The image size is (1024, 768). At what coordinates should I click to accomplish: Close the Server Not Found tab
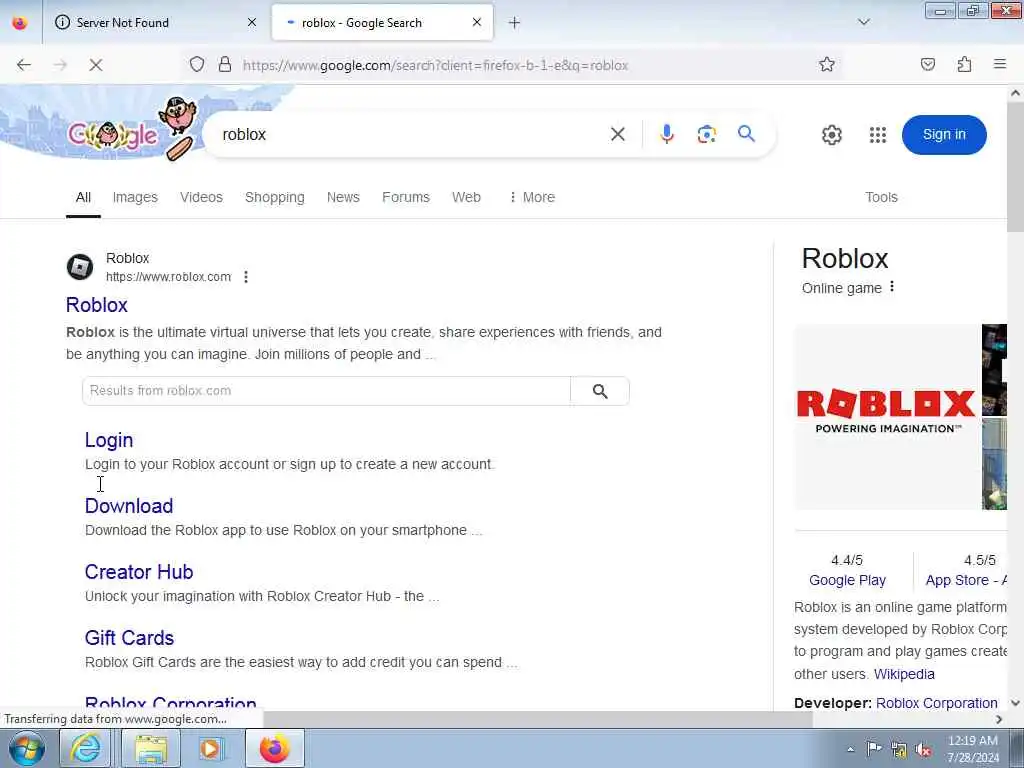(252, 23)
